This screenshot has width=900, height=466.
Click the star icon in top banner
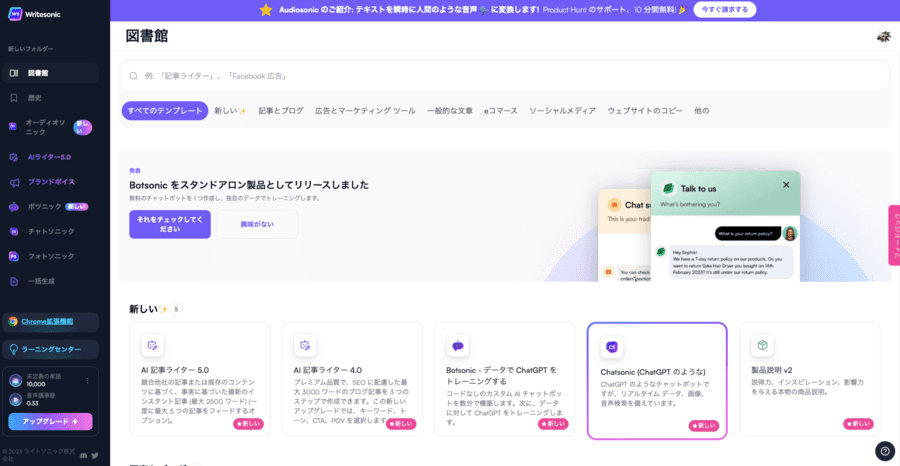(266, 10)
